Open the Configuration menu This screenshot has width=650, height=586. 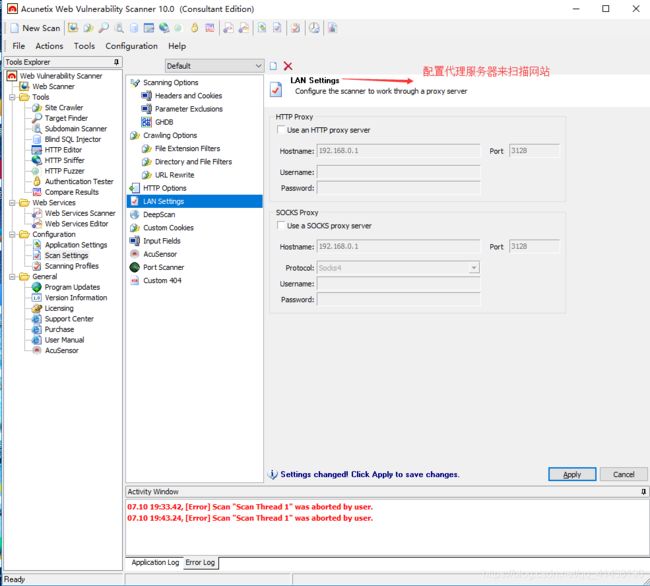click(x=131, y=46)
